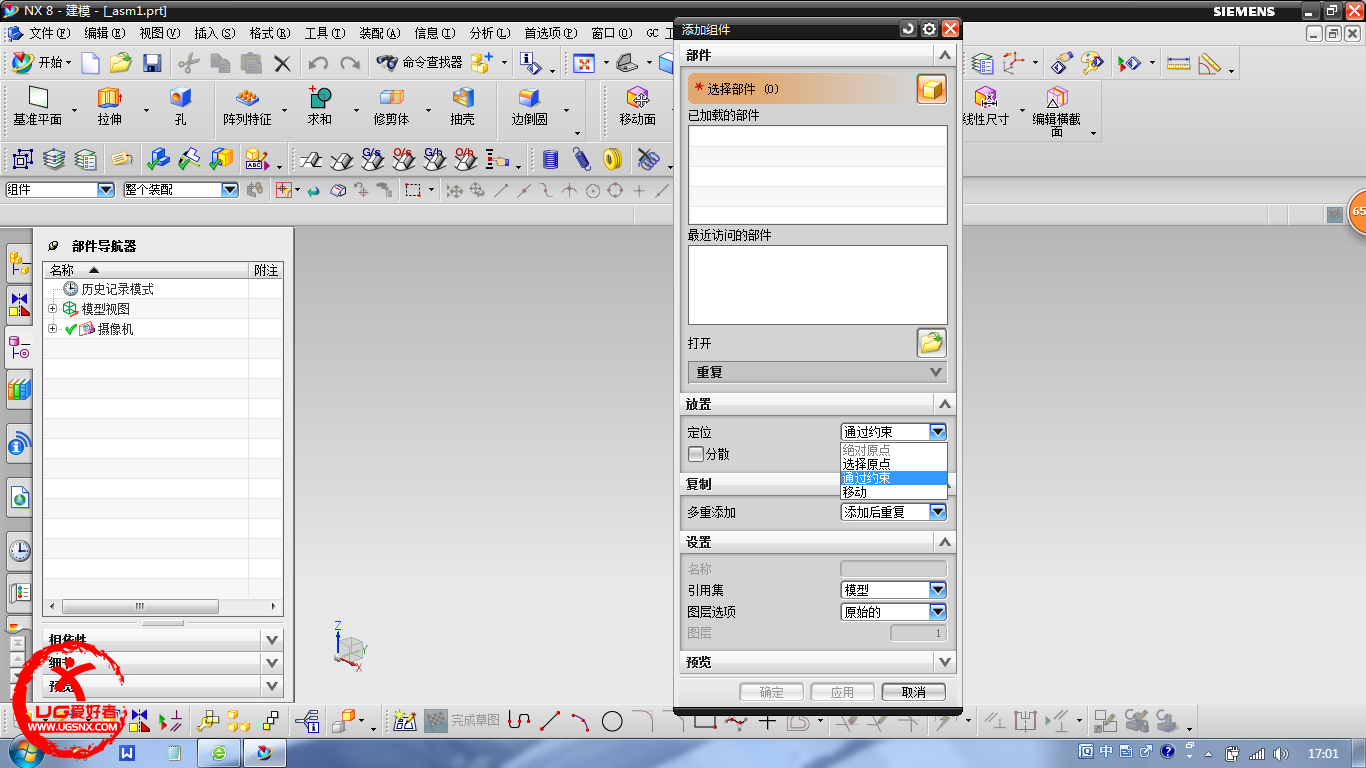Select the 抽壳 shell tool
The height and width of the screenshot is (768, 1366).
click(x=462, y=107)
